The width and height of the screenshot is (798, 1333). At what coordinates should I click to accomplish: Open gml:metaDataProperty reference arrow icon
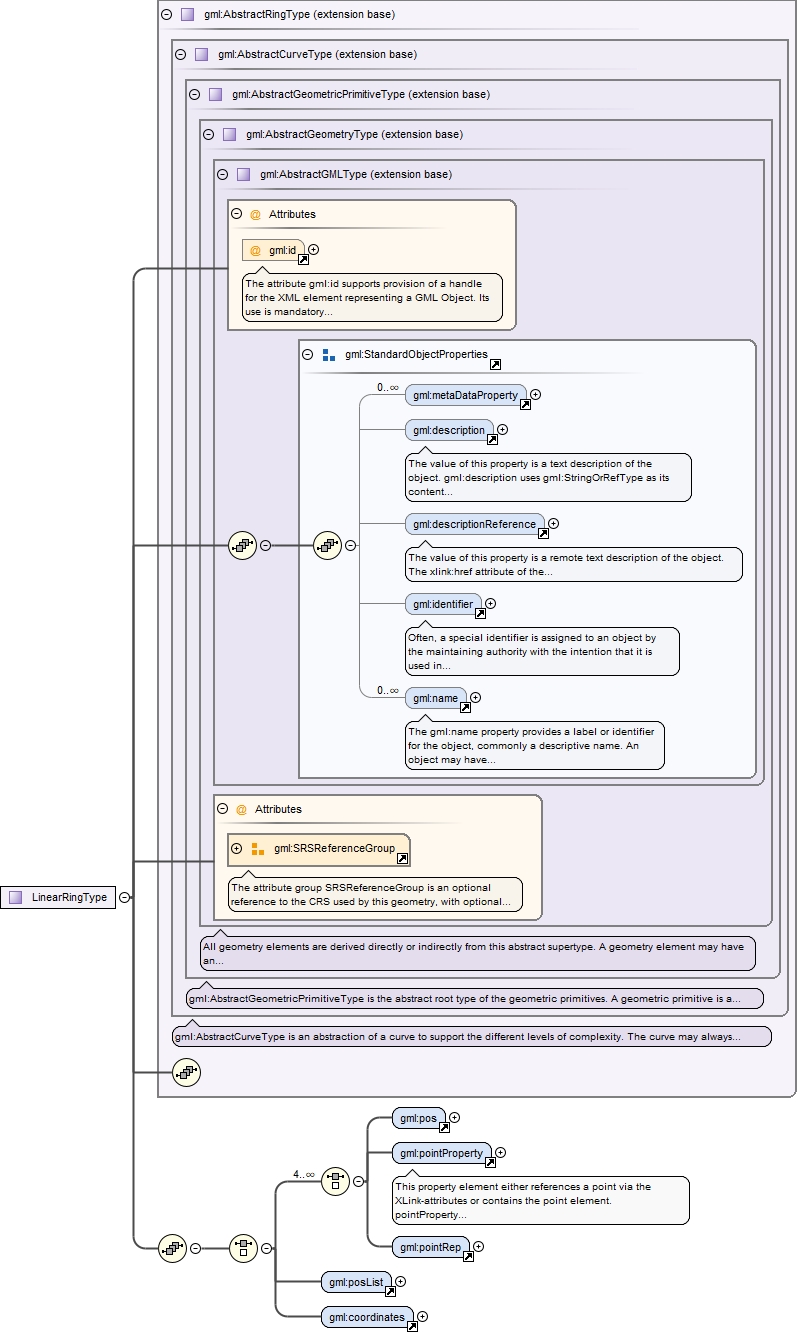click(525, 405)
